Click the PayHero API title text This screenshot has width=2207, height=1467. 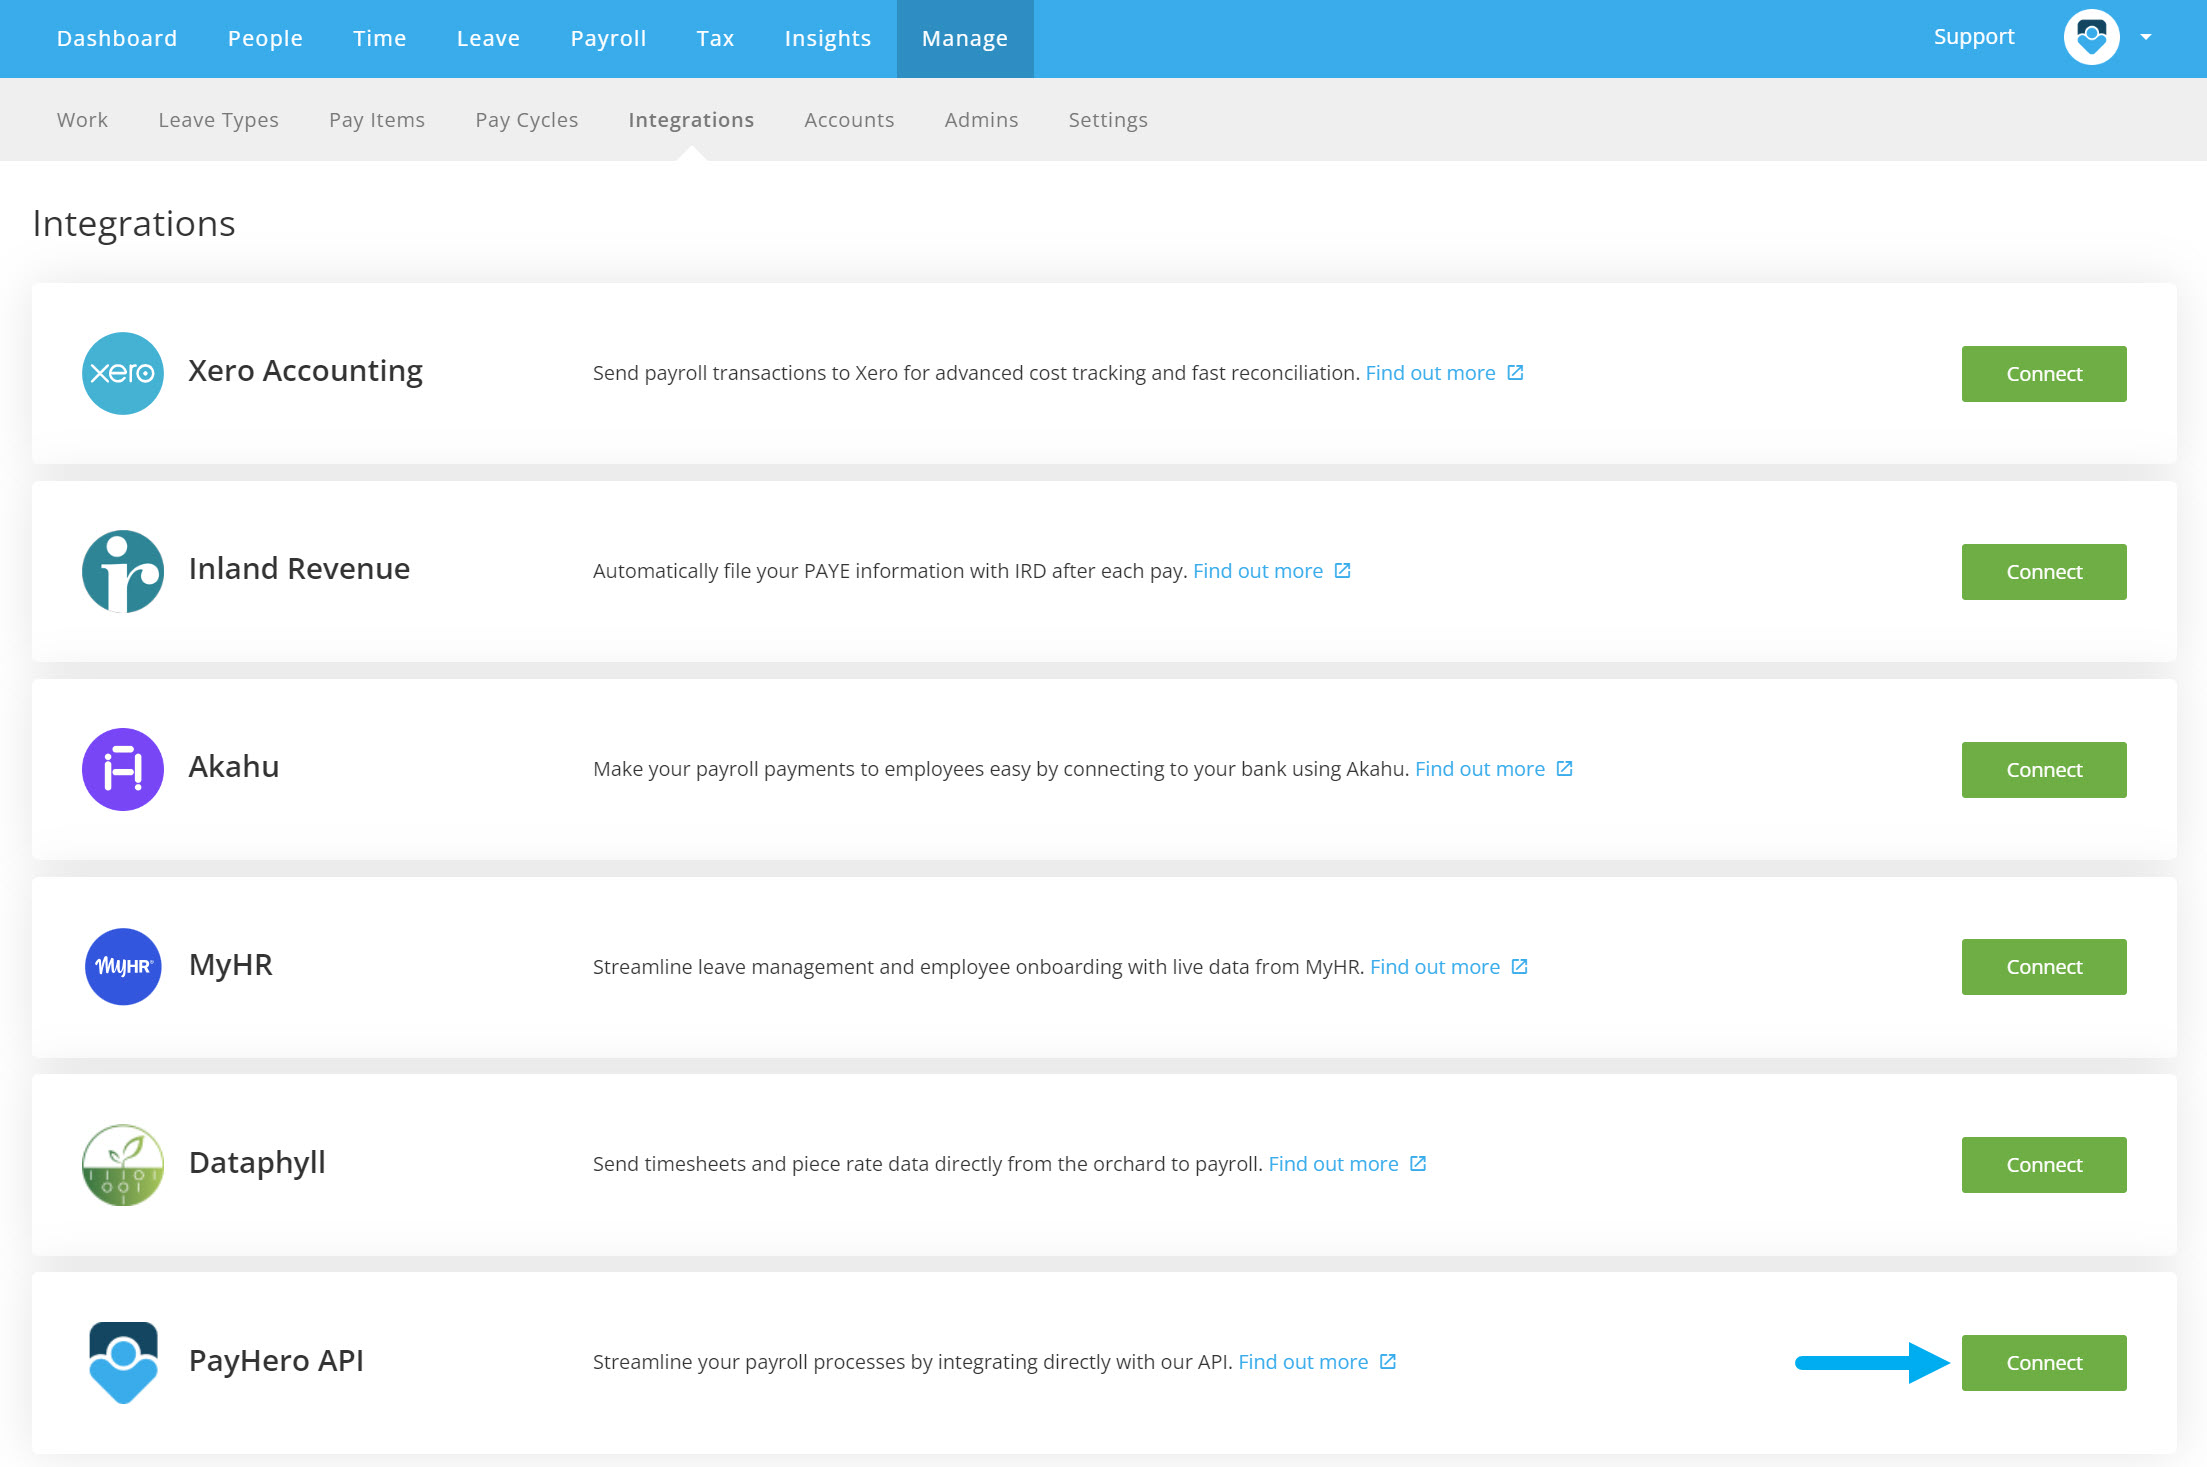pos(276,1361)
